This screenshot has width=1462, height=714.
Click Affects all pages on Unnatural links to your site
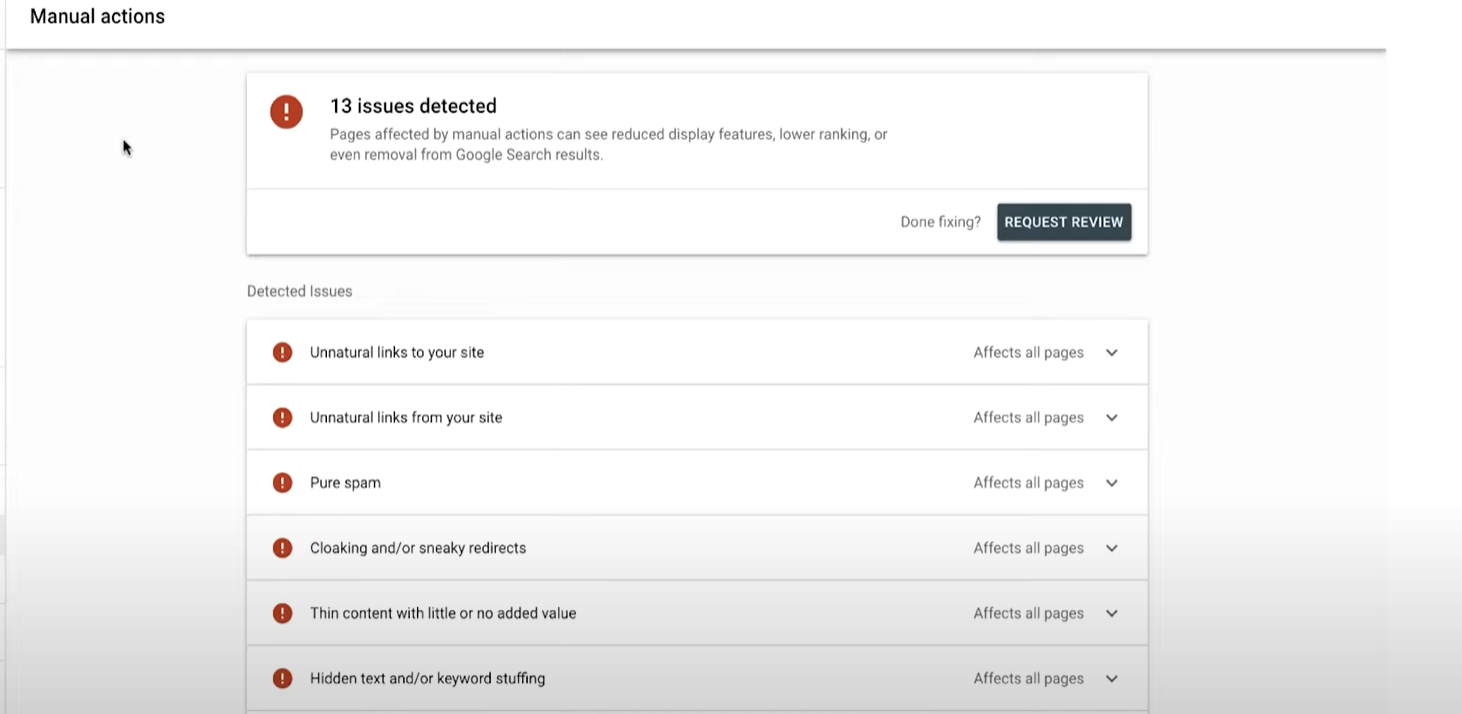[1028, 352]
